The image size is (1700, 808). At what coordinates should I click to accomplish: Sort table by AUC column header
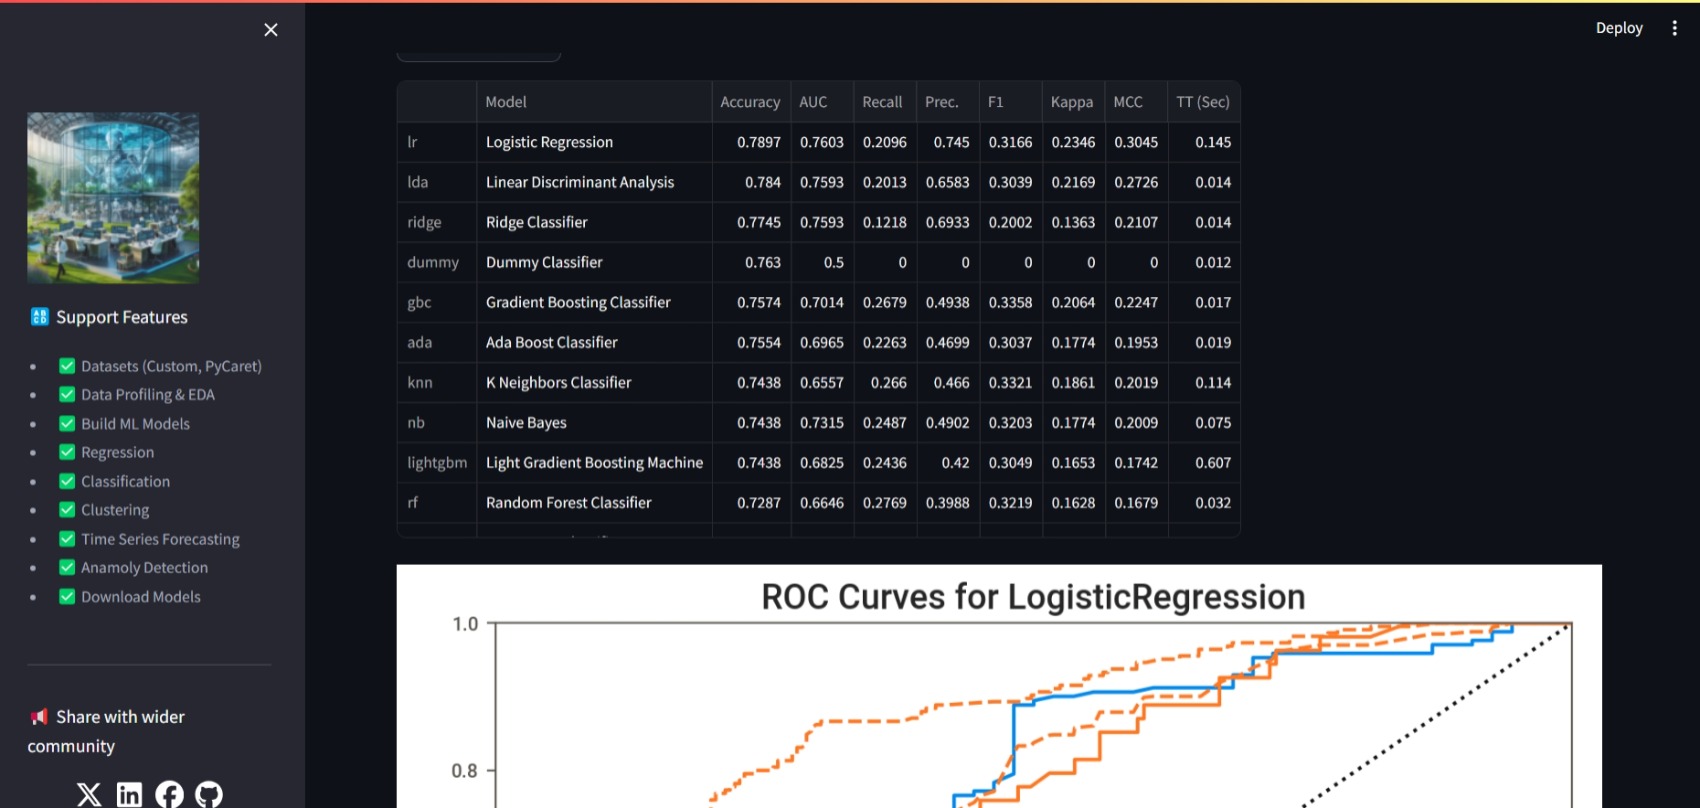click(813, 102)
